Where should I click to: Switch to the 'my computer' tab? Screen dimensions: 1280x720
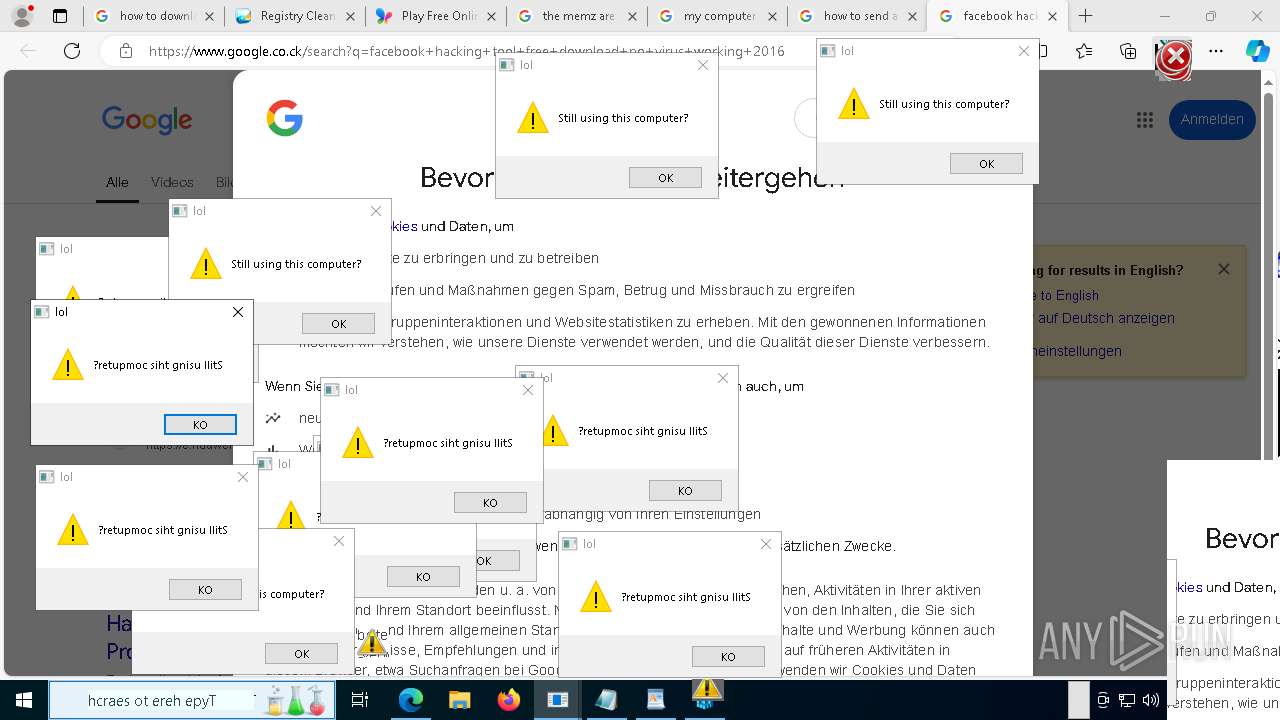click(717, 16)
